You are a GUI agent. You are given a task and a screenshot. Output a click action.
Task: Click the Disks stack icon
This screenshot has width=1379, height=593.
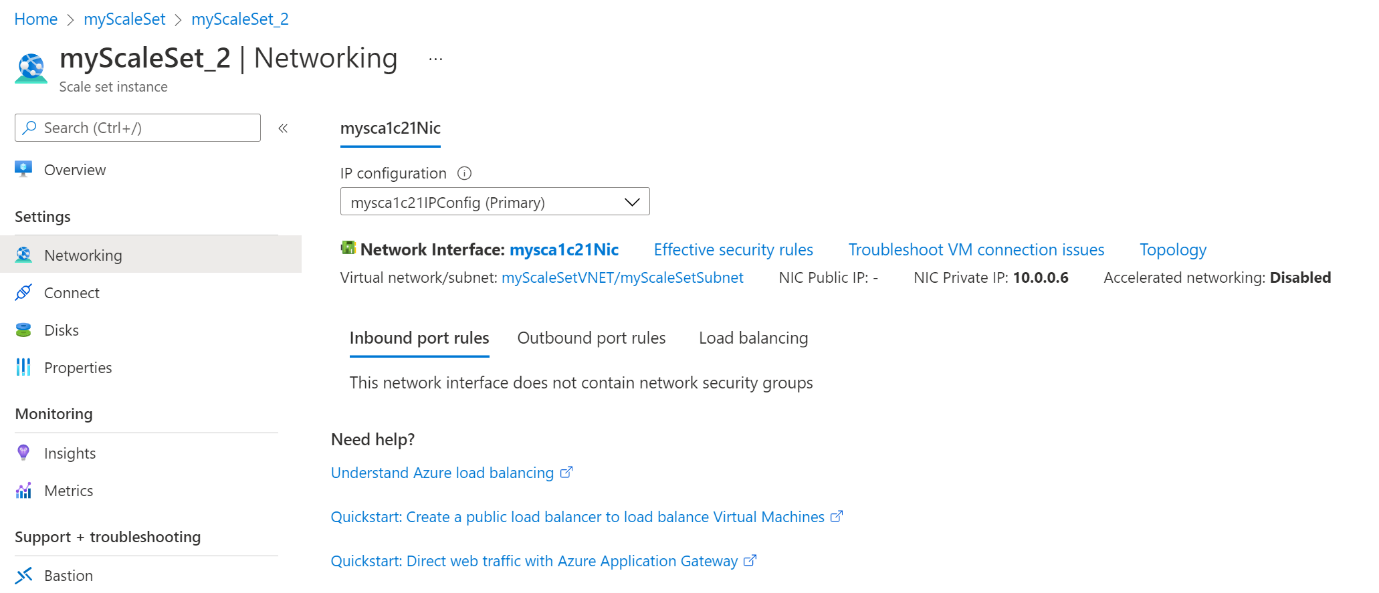pyautogui.click(x=24, y=330)
